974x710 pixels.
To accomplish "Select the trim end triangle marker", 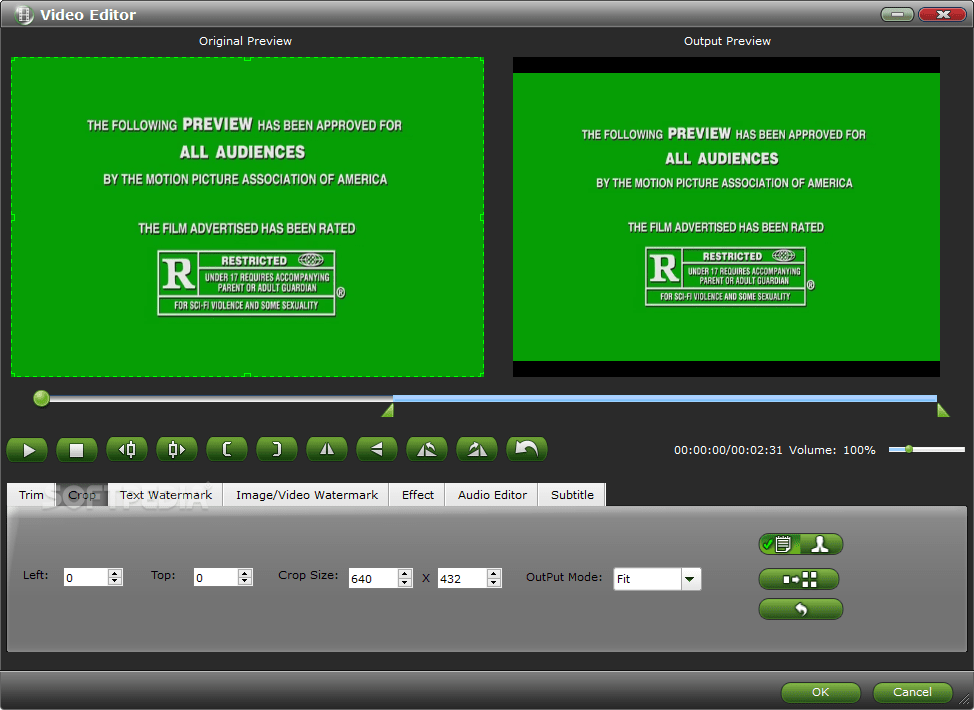I will [943, 410].
